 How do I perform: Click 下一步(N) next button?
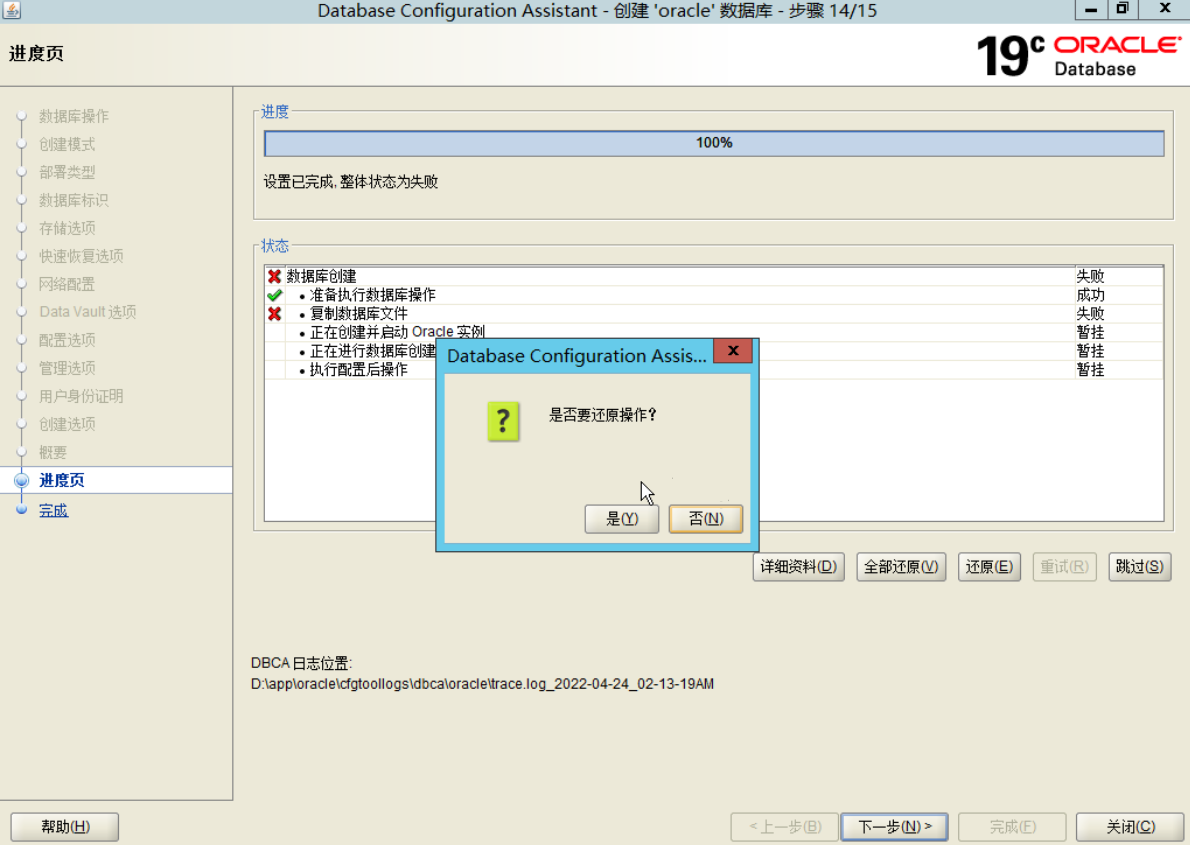point(895,827)
